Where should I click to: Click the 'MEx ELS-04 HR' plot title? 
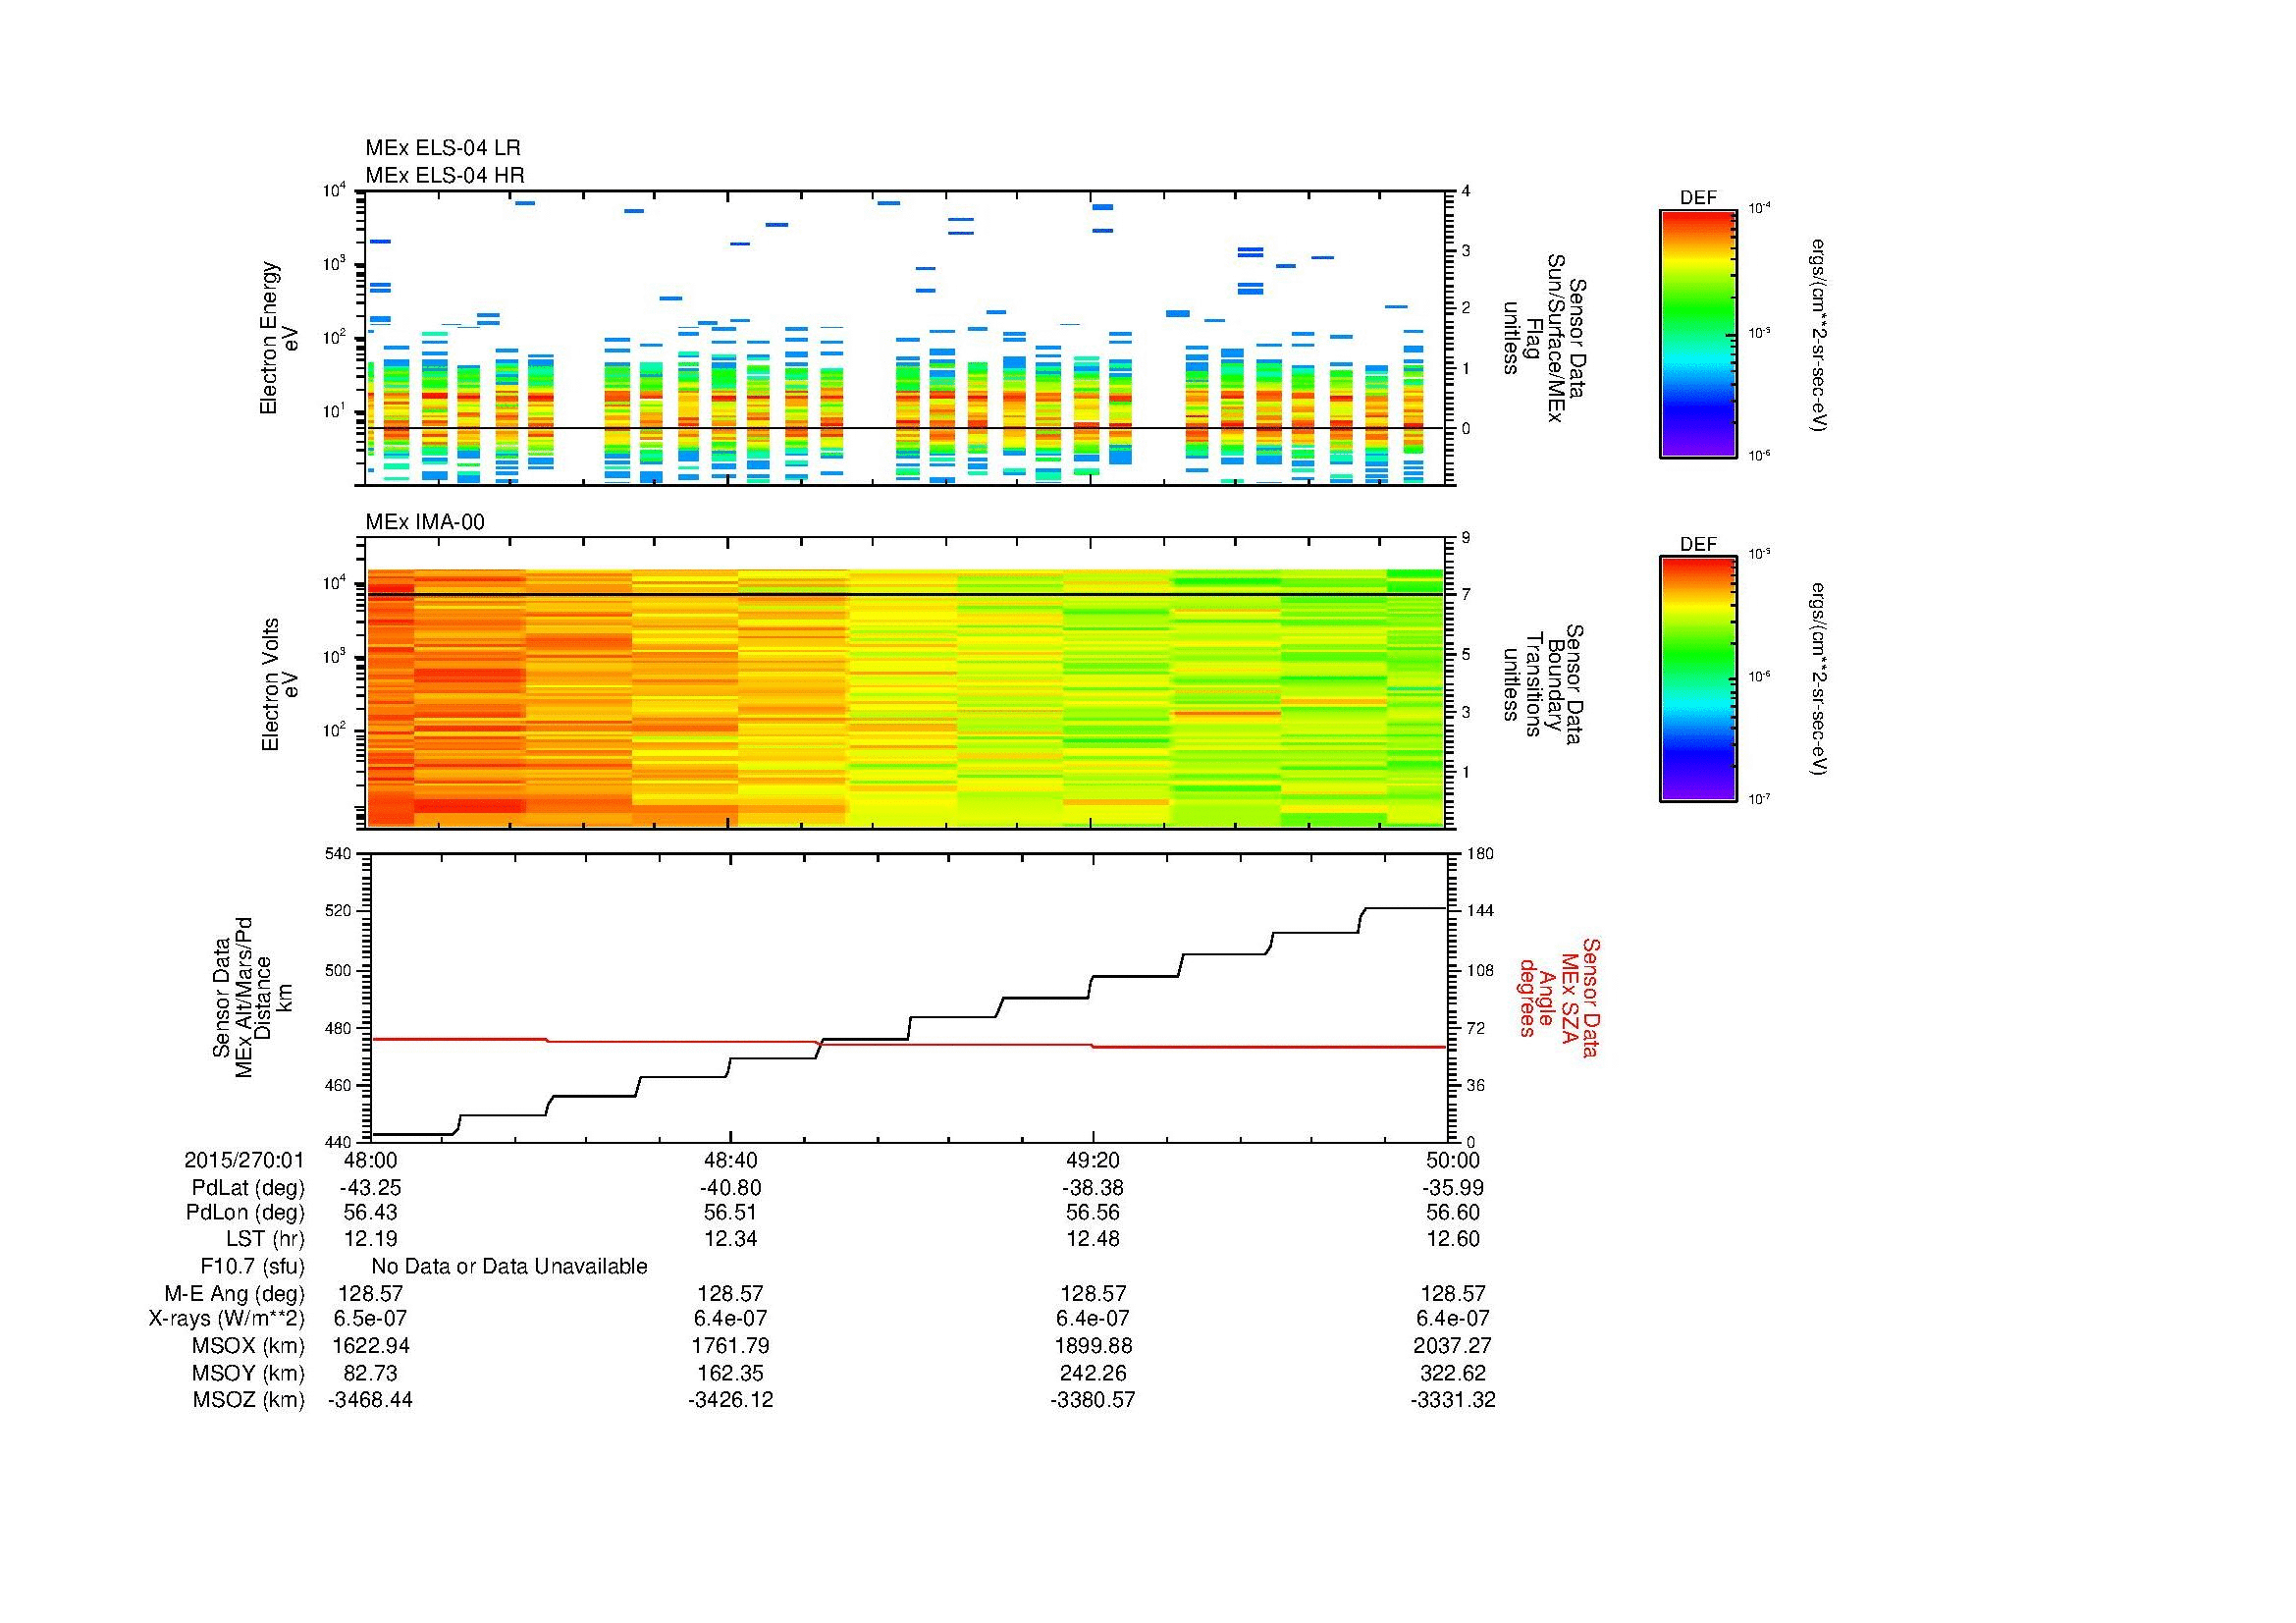445,175
